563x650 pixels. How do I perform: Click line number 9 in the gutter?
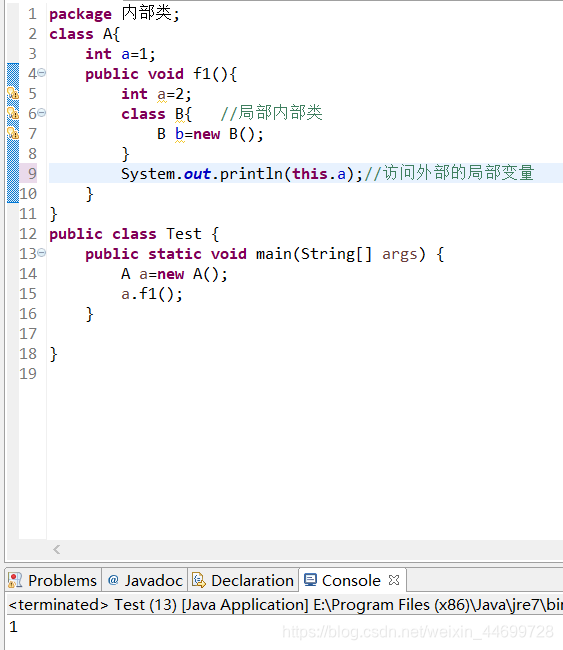32,174
